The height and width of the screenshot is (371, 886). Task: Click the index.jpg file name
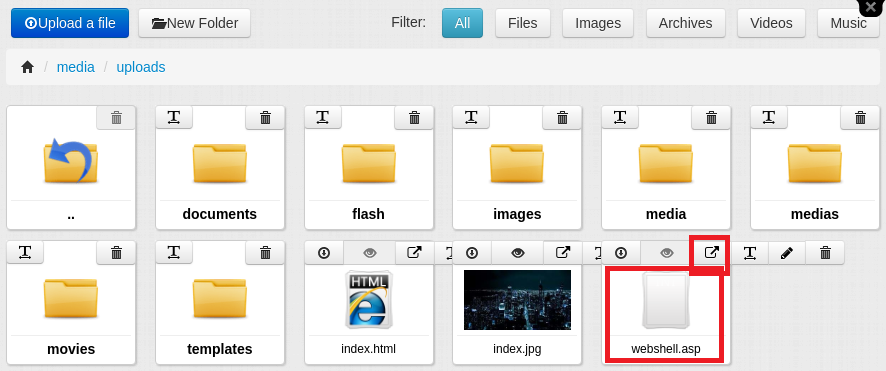point(517,349)
